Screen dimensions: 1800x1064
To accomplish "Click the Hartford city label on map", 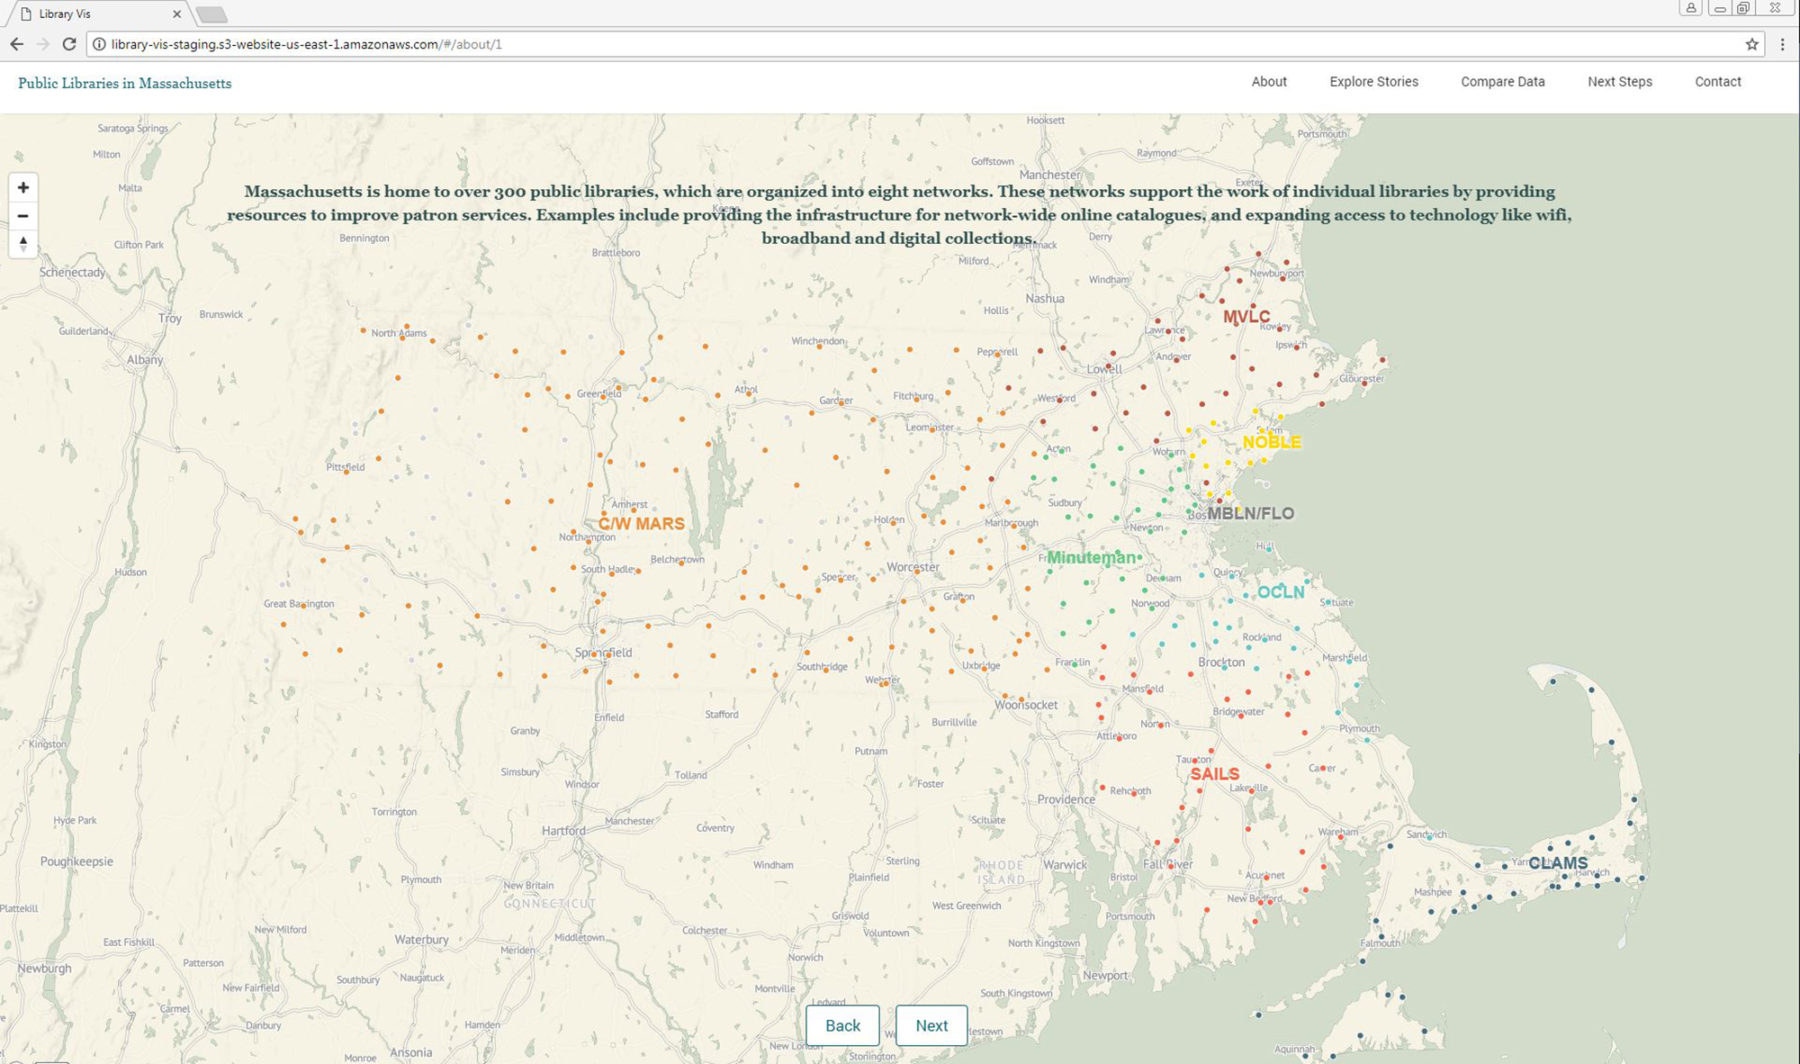I will [563, 830].
